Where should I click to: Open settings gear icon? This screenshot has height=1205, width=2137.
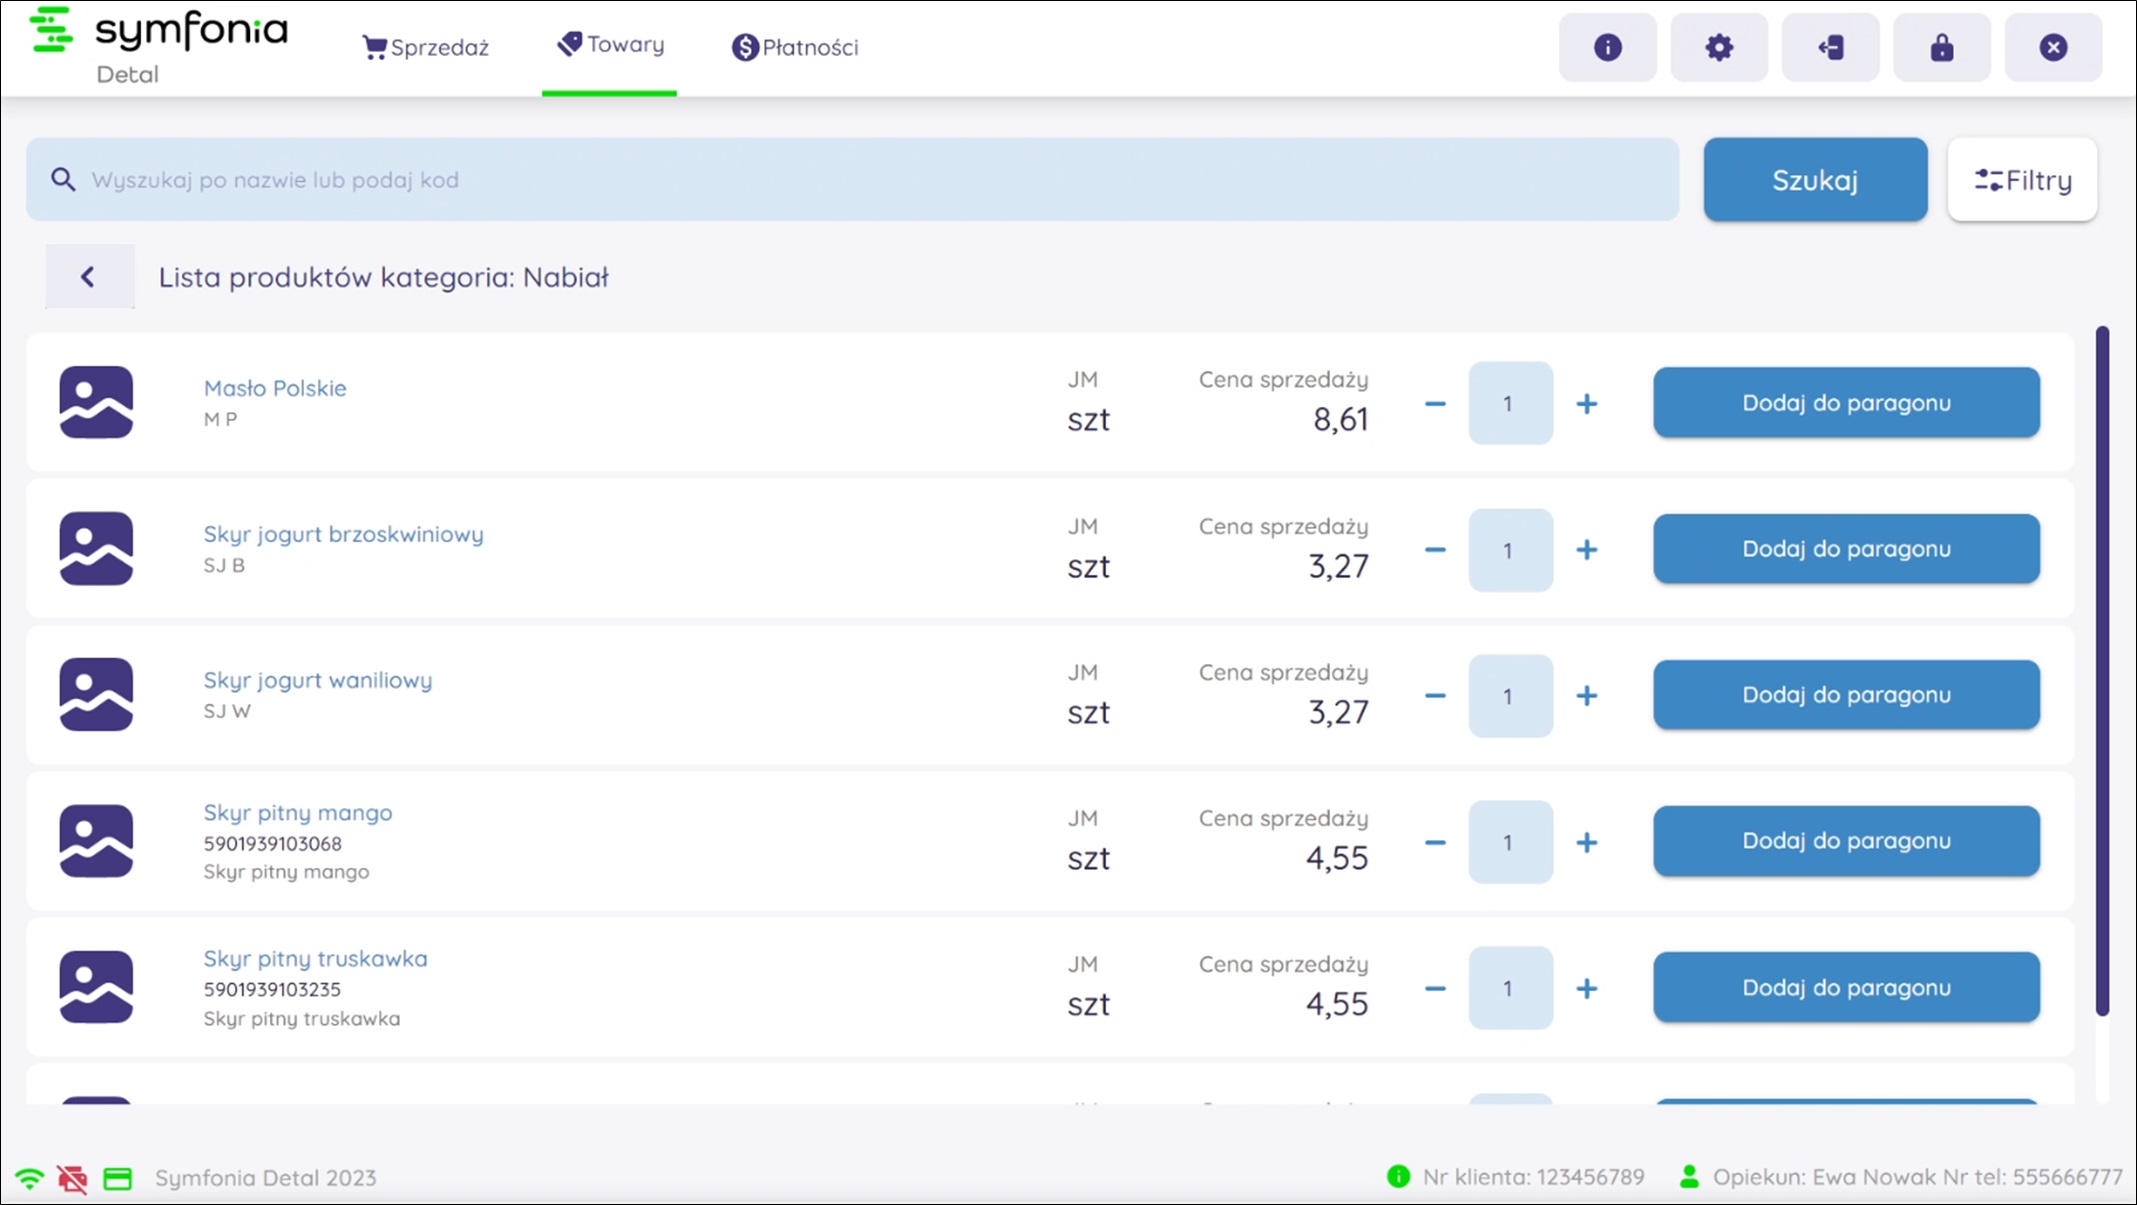coord(1718,47)
